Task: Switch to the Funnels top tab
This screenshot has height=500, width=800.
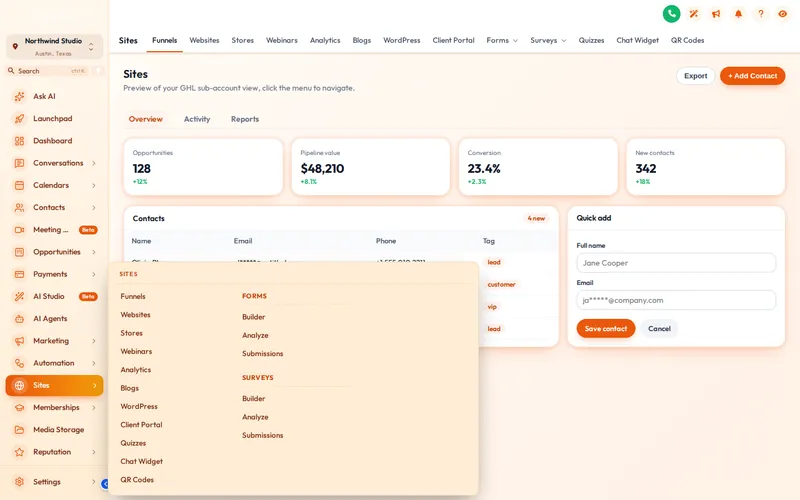Action: (x=164, y=40)
